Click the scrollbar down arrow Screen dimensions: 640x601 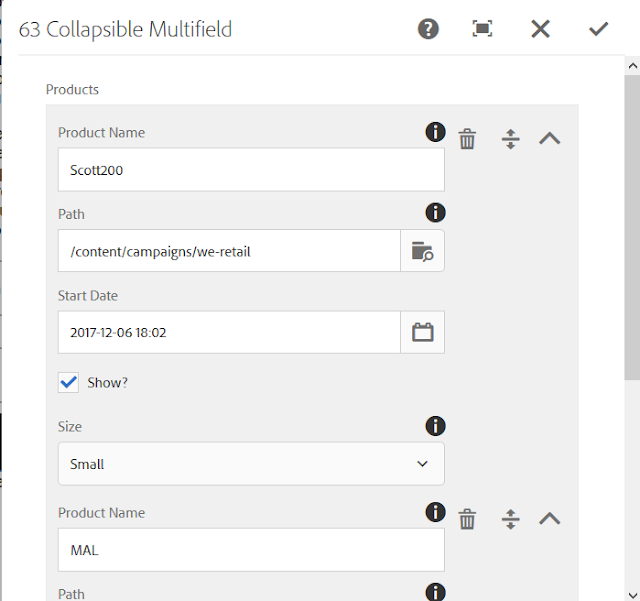[633, 594]
